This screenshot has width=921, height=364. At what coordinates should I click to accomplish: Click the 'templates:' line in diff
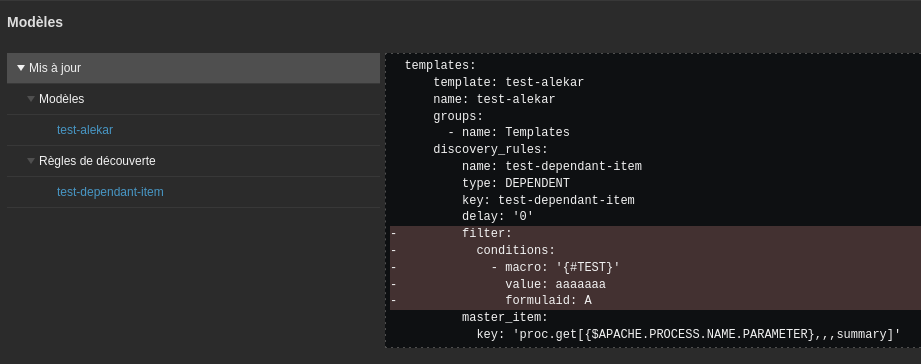[440, 65]
